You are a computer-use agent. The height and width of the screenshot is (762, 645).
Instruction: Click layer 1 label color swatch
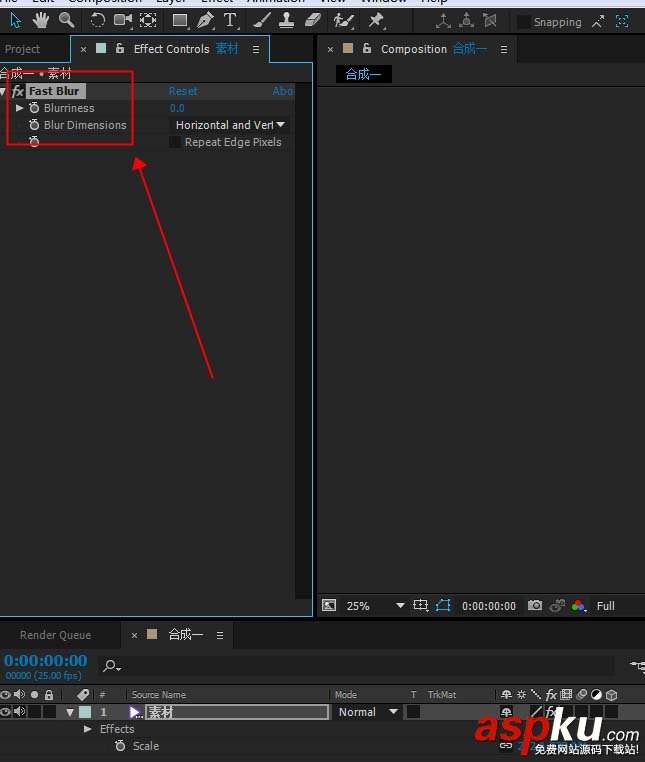pos(85,712)
